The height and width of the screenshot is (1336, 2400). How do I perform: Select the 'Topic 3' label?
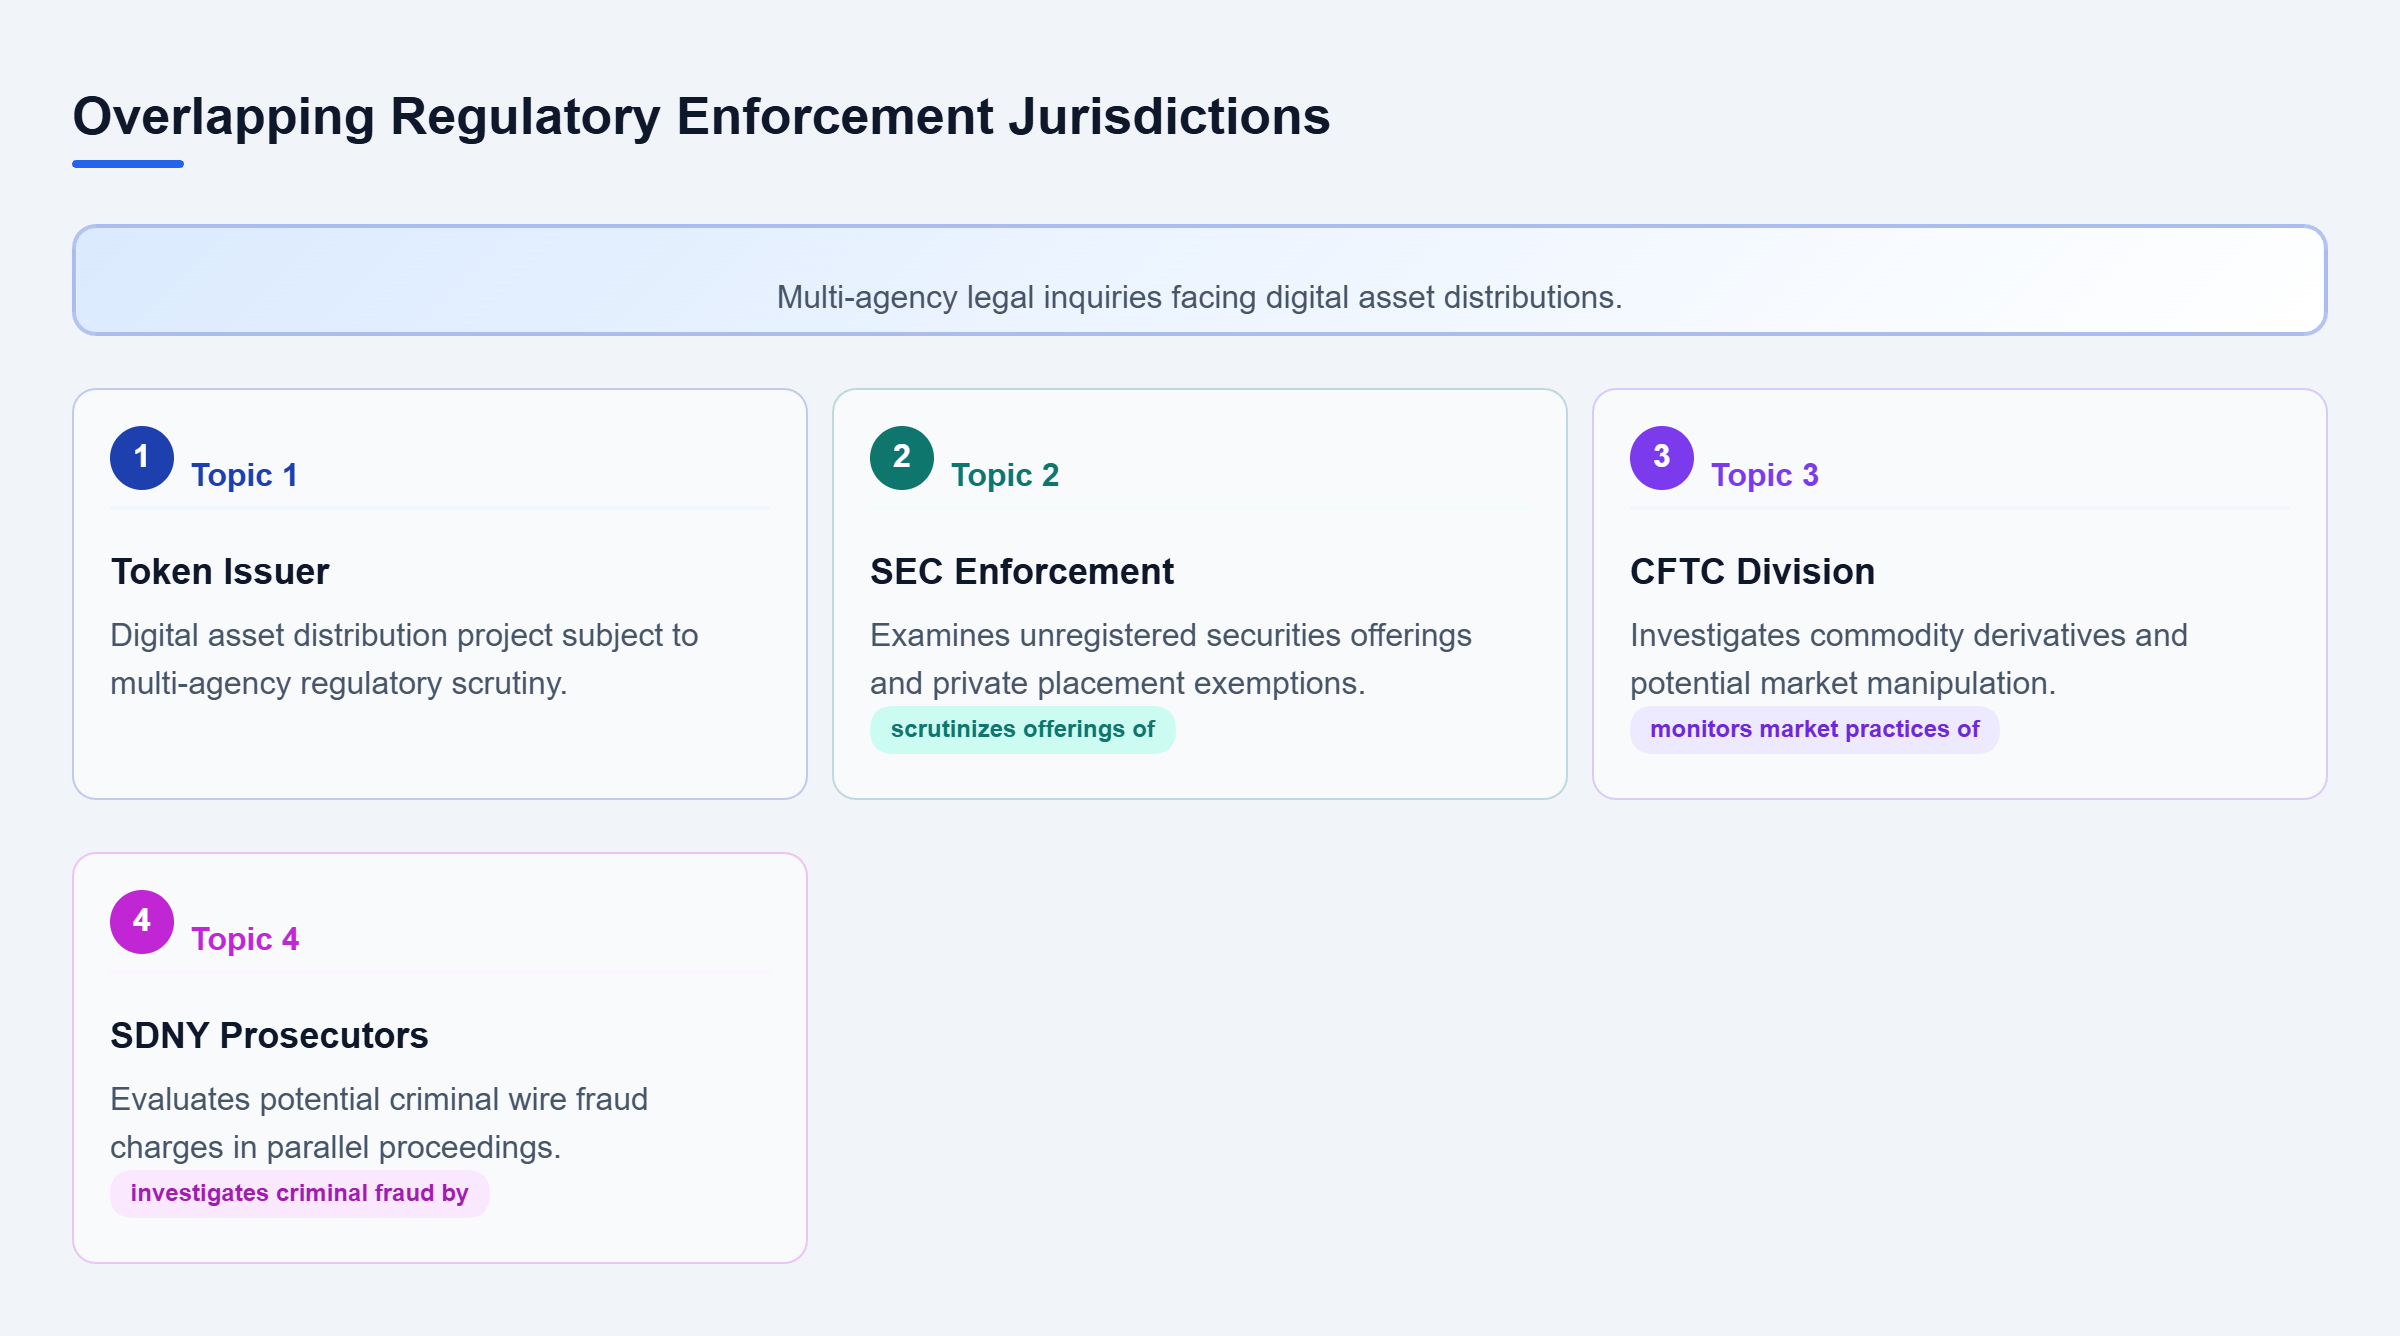point(1765,475)
